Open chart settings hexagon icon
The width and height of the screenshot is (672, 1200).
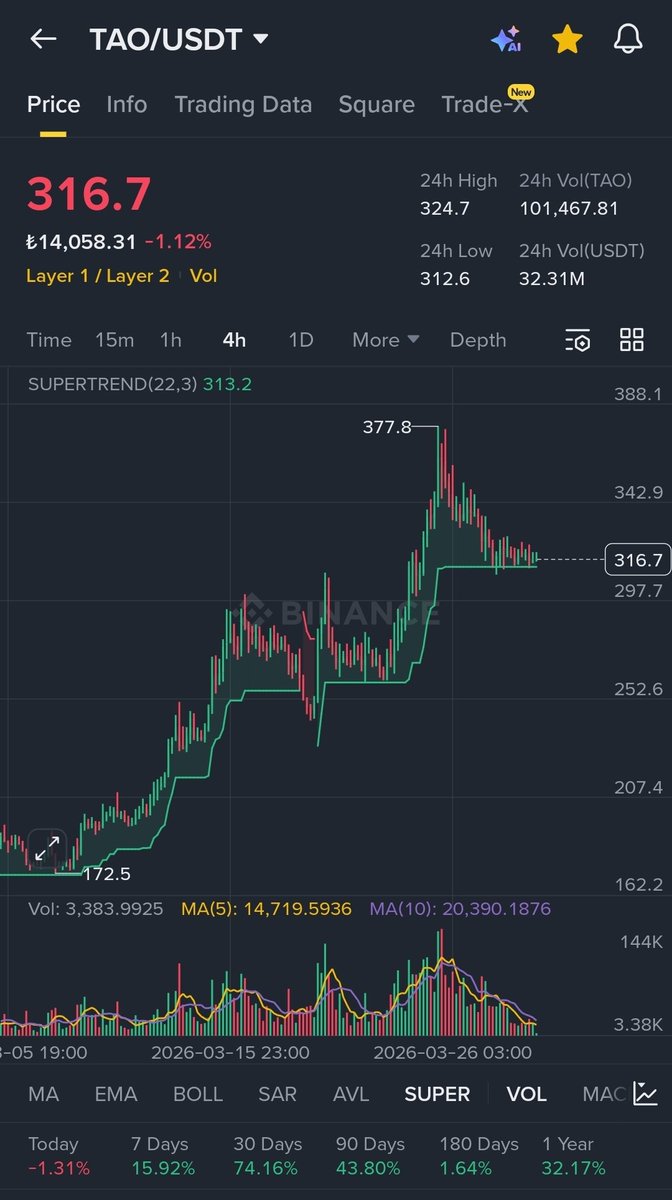tap(578, 340)
